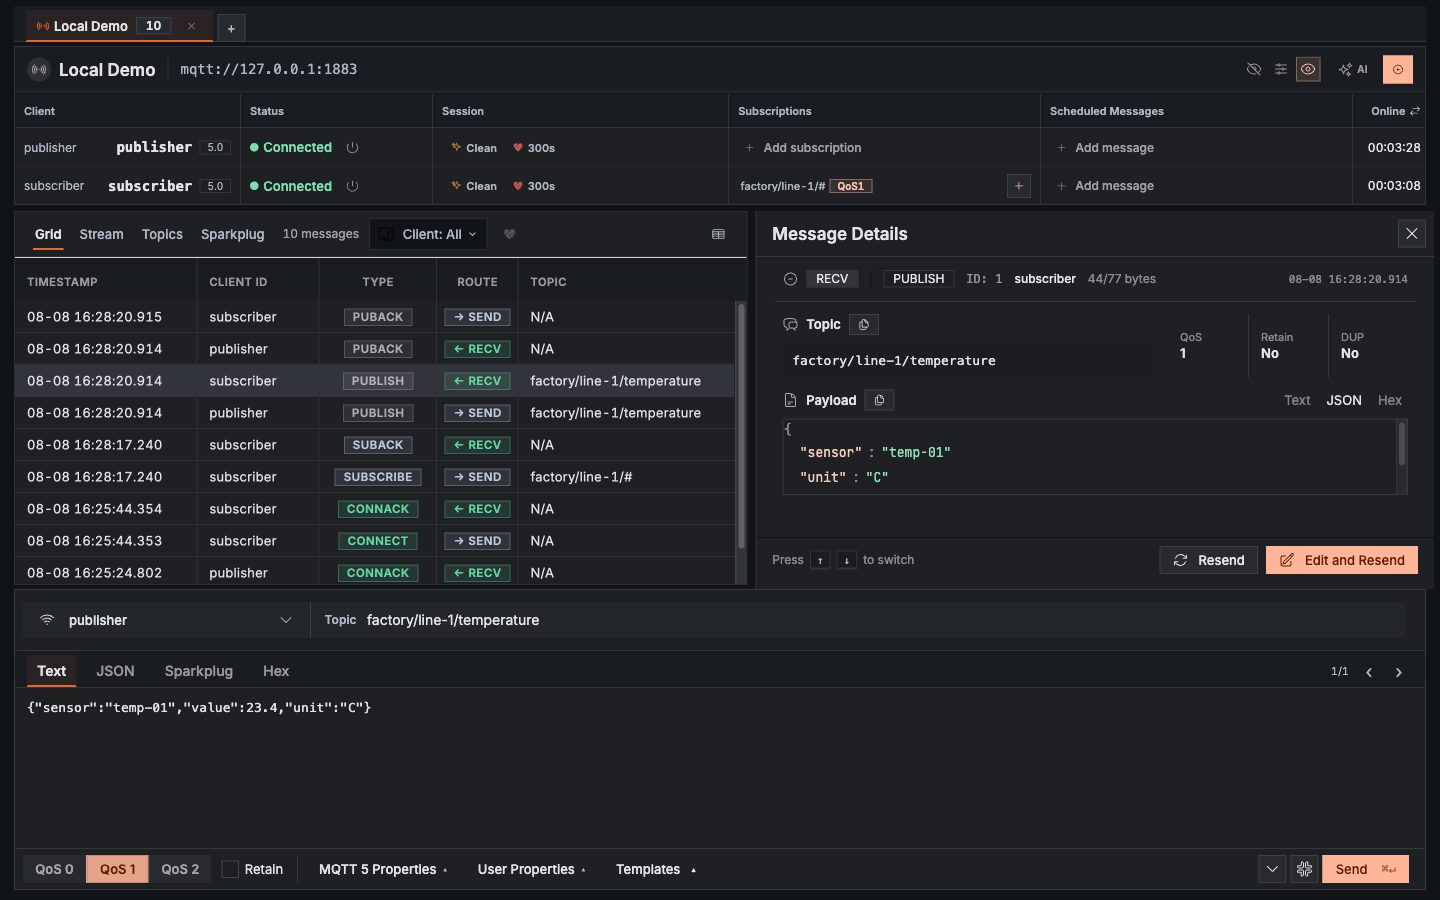Image resolution: width=1440 pixels, height=900 pixels.
Task: Collapse the message details header circle icon
Action: [790, 279]
